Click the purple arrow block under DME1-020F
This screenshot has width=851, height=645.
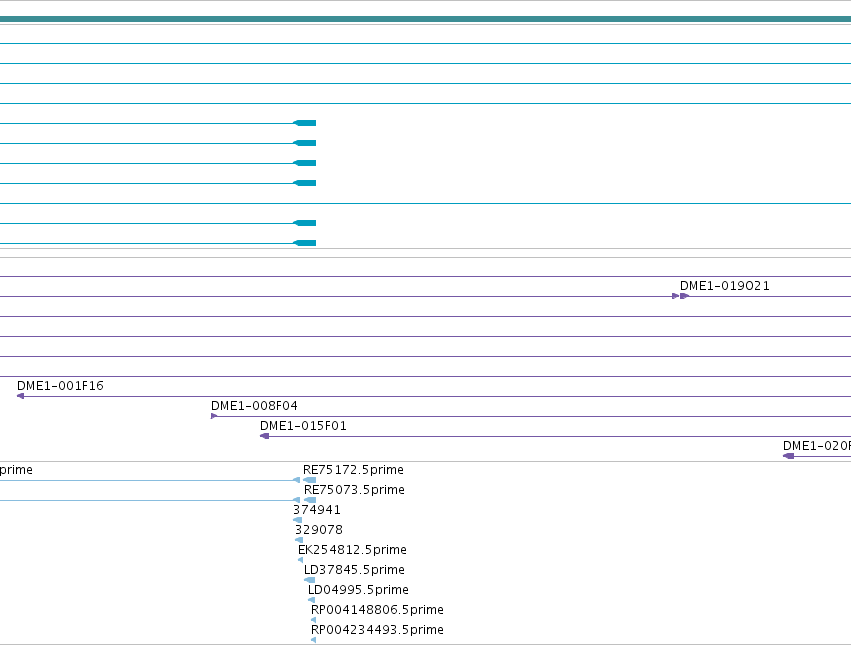coord(789,456)
